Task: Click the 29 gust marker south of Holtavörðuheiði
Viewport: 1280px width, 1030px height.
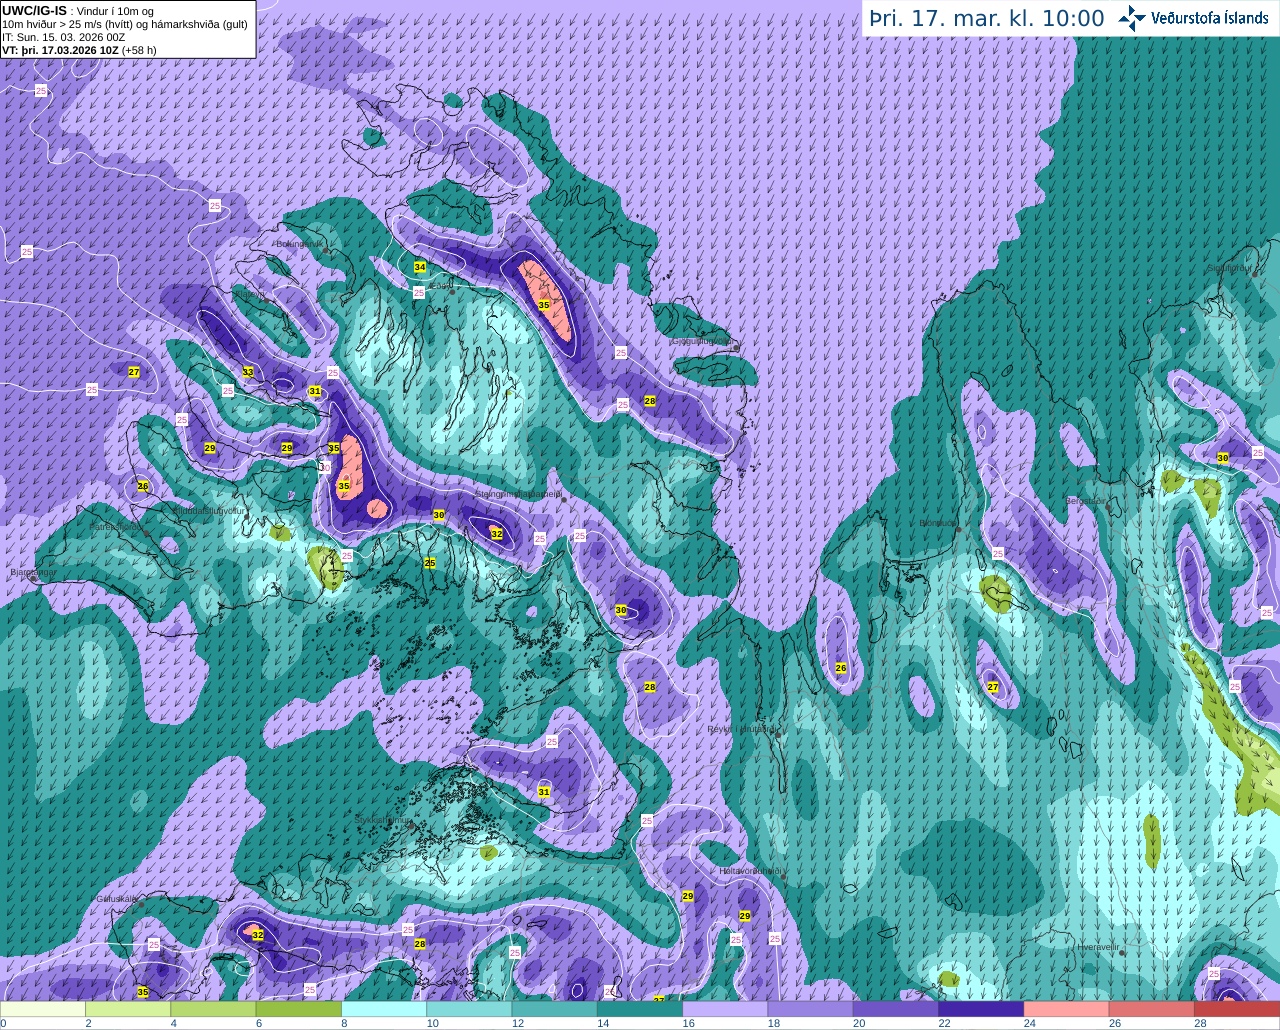Action: [745, 916]
